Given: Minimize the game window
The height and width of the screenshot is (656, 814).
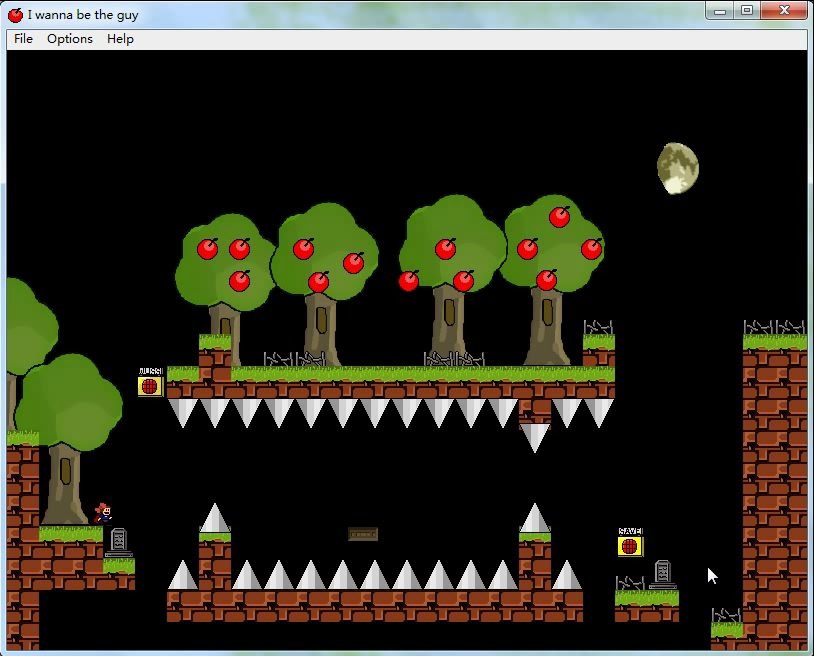Looking at the screenshot, I should (x=720, y=11).
